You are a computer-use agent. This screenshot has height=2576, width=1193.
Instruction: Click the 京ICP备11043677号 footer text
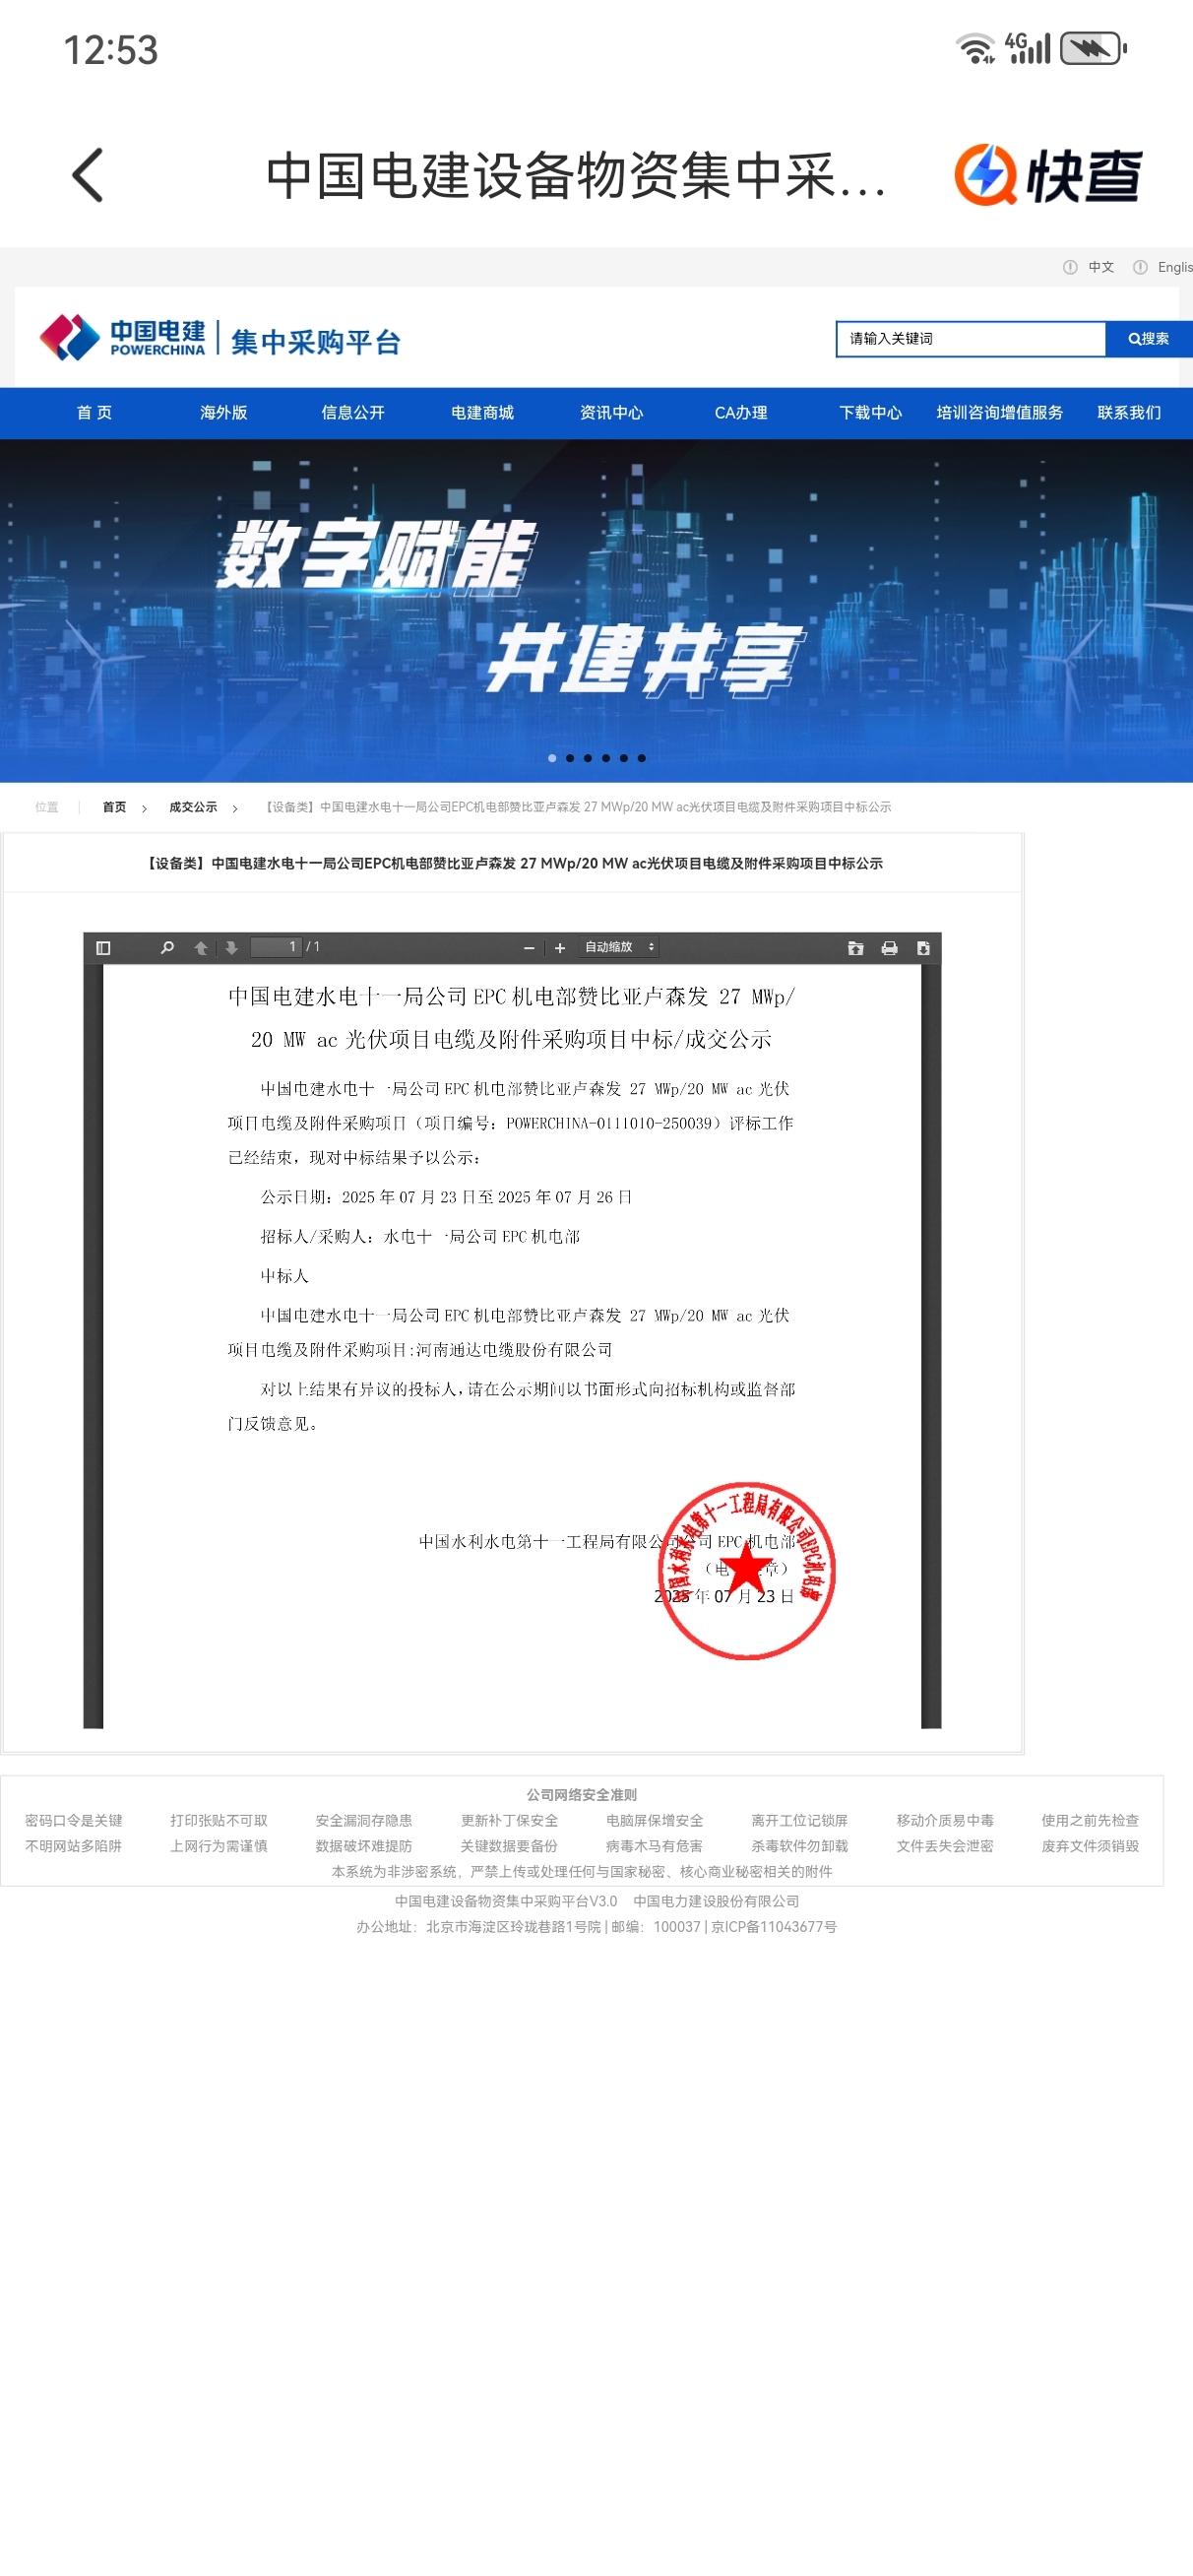[x=774, y=1927]
